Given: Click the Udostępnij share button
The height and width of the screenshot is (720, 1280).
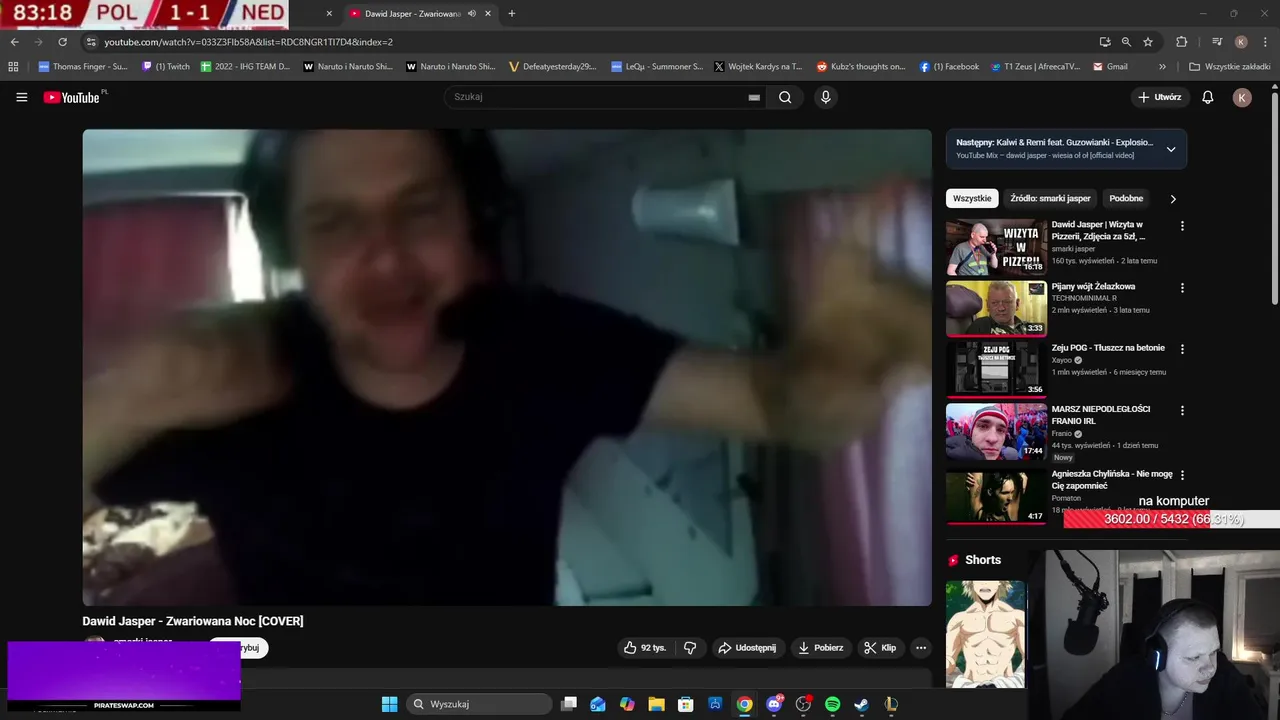Looking at the screenshot, I should [747, 648].
